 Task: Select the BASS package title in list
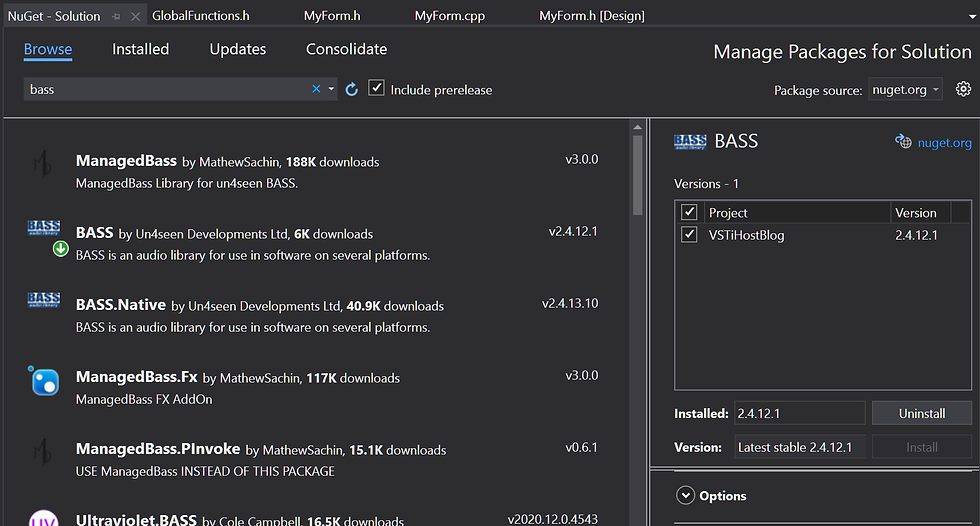click(x=94, y=233)
